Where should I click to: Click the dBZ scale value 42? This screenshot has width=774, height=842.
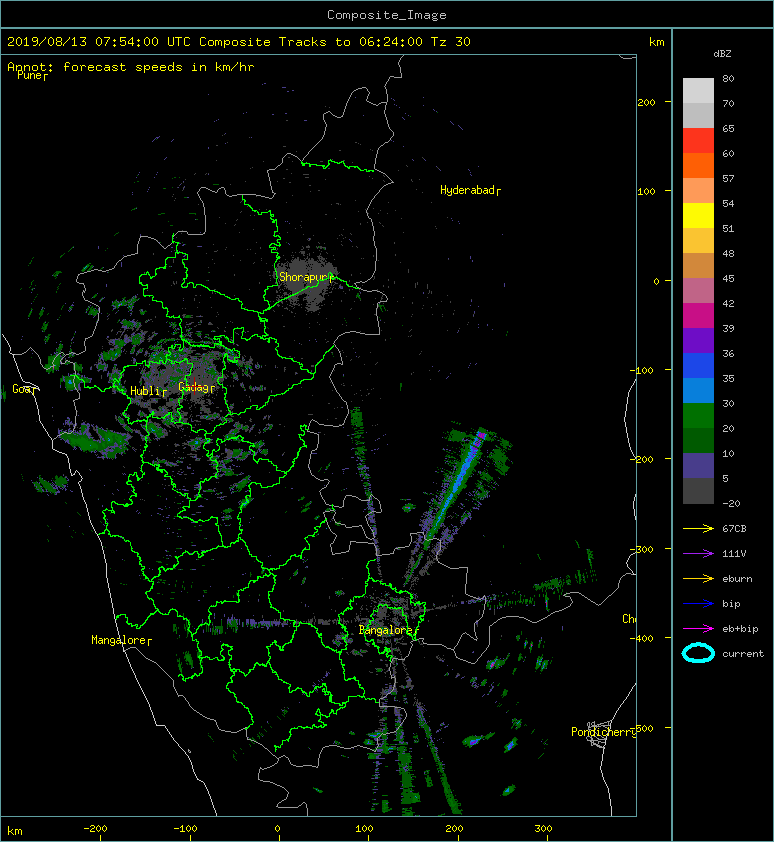click(x=728, y=303)
